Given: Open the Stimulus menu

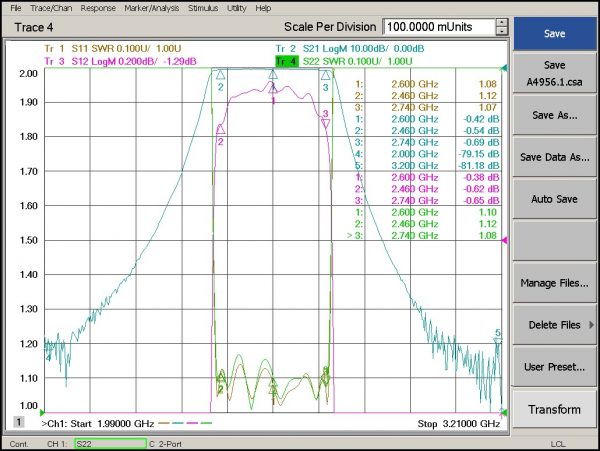Looking at the screenshot, I should 205,7.
